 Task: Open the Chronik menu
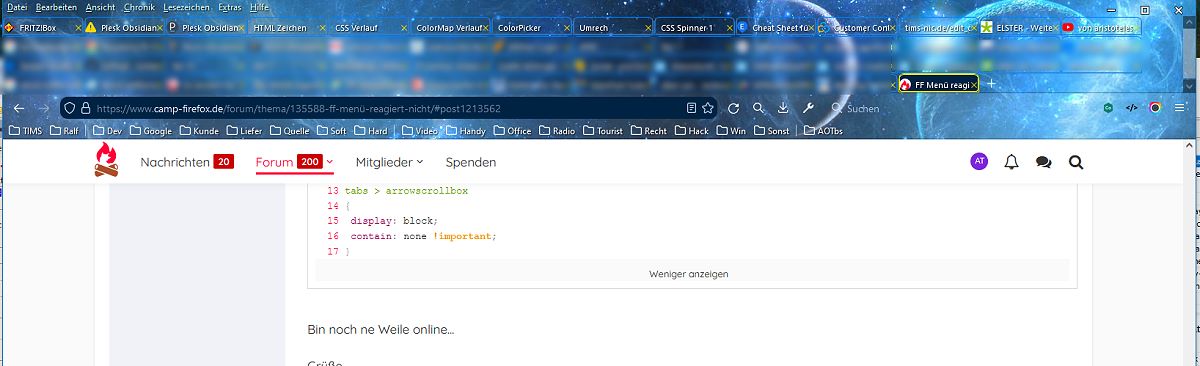click(x=139, y=7)
